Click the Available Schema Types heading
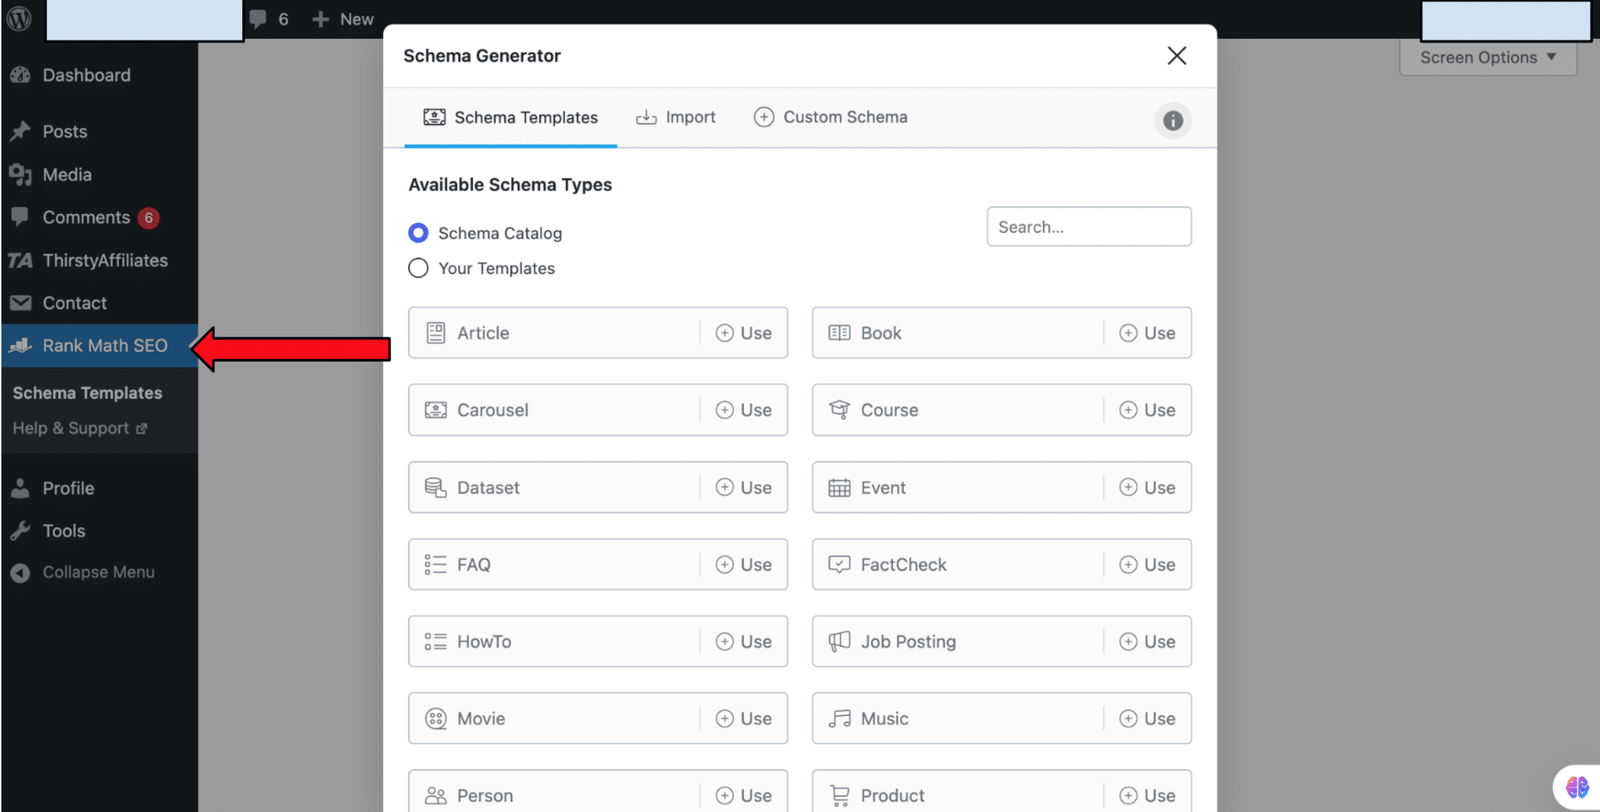The image size is (1600, 812). (510, 185)
